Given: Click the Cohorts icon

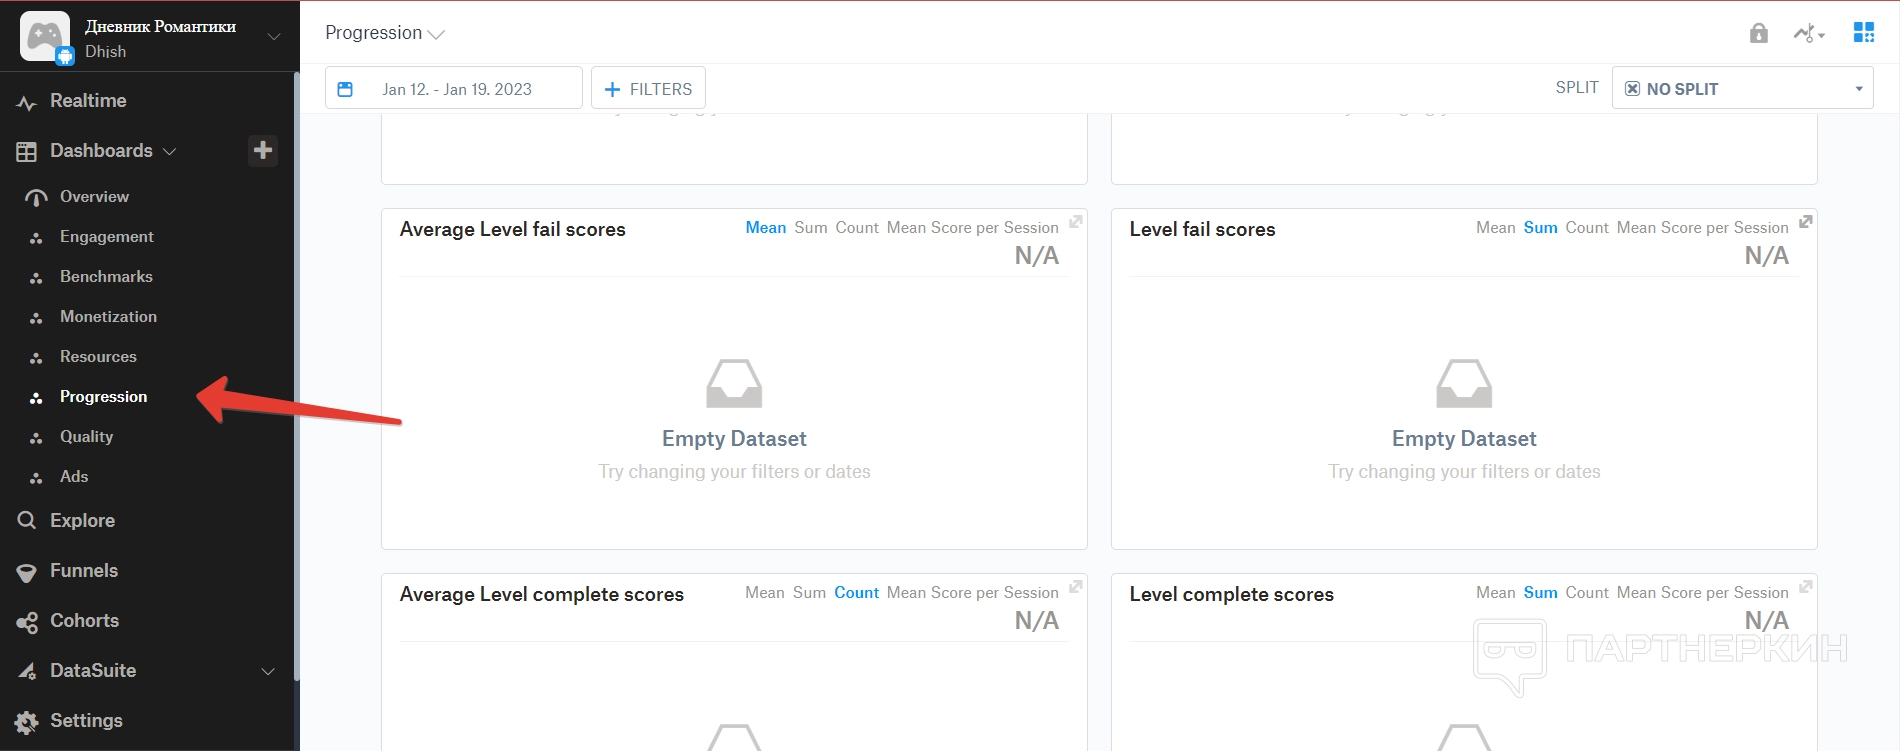Looking at the screenshot, I should (27, 622).
